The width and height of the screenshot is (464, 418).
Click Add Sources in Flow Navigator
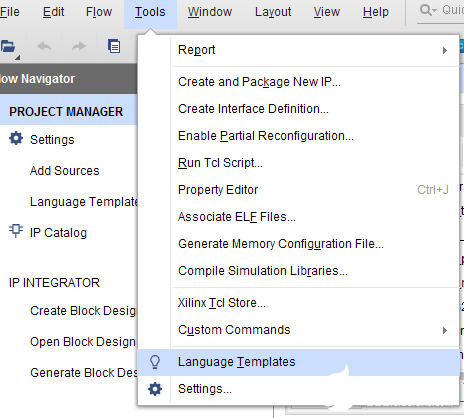[65, 171]
